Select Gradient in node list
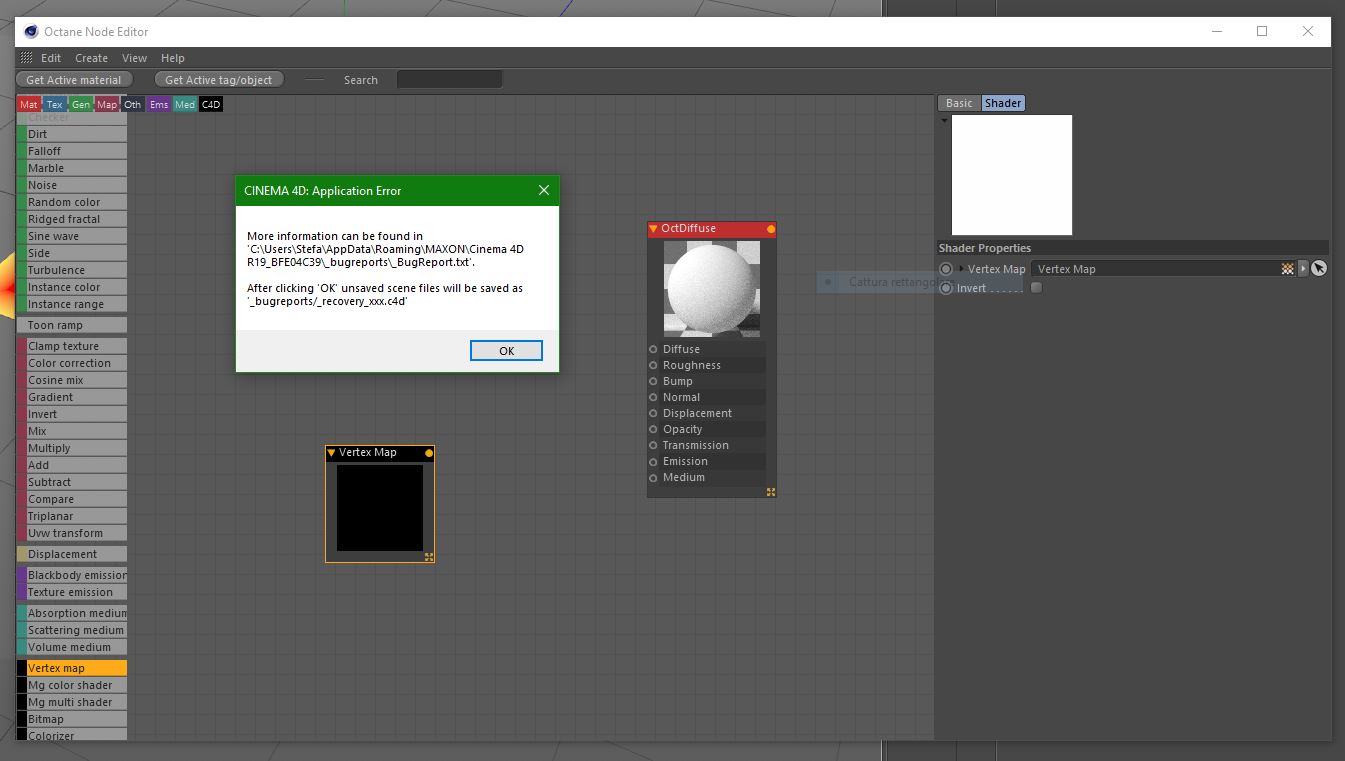1345x761 pixels. pos(72,397)
